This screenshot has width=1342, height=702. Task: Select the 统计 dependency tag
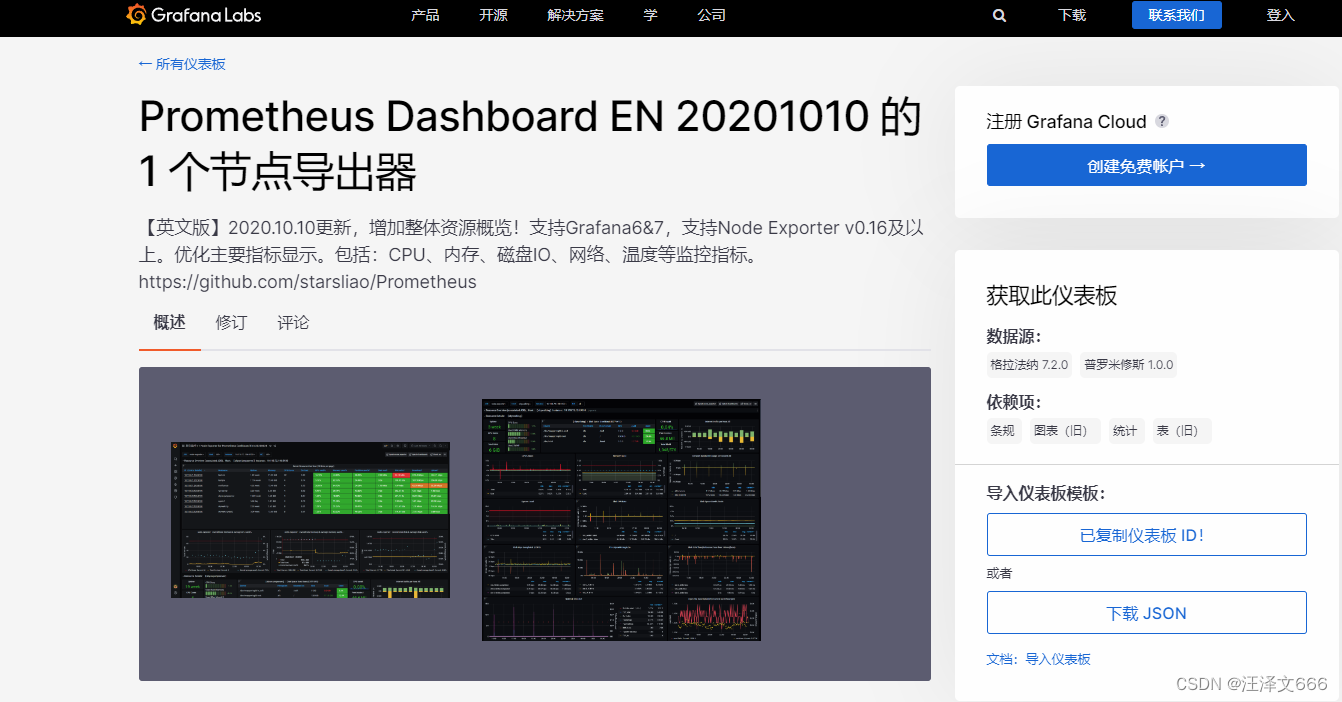(1125, 431)
